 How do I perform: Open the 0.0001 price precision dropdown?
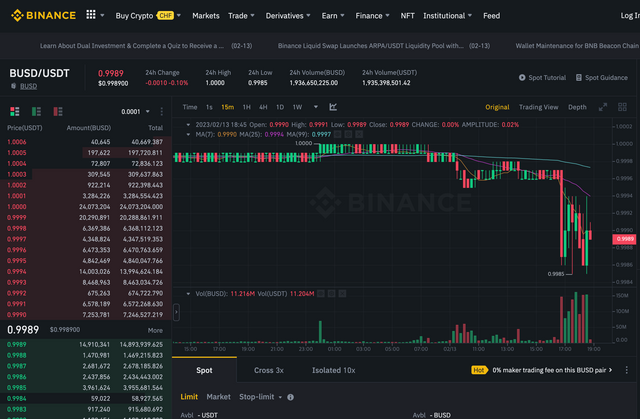coord(136,111)
